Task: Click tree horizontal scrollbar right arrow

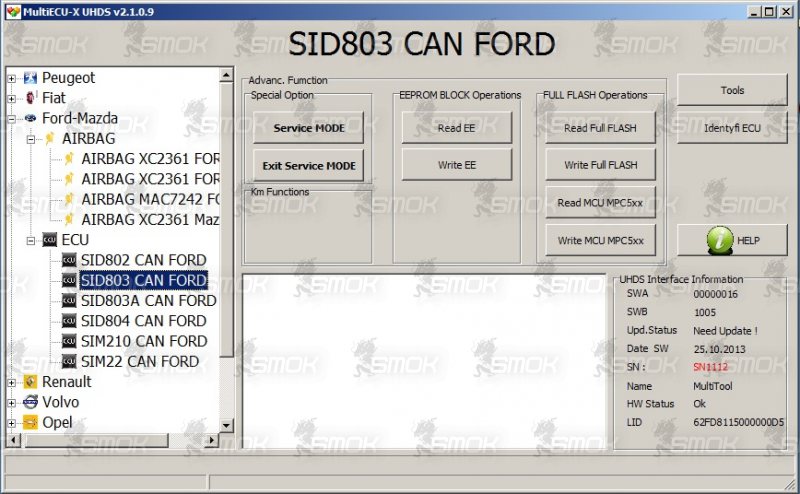Action: coord(212,439)
